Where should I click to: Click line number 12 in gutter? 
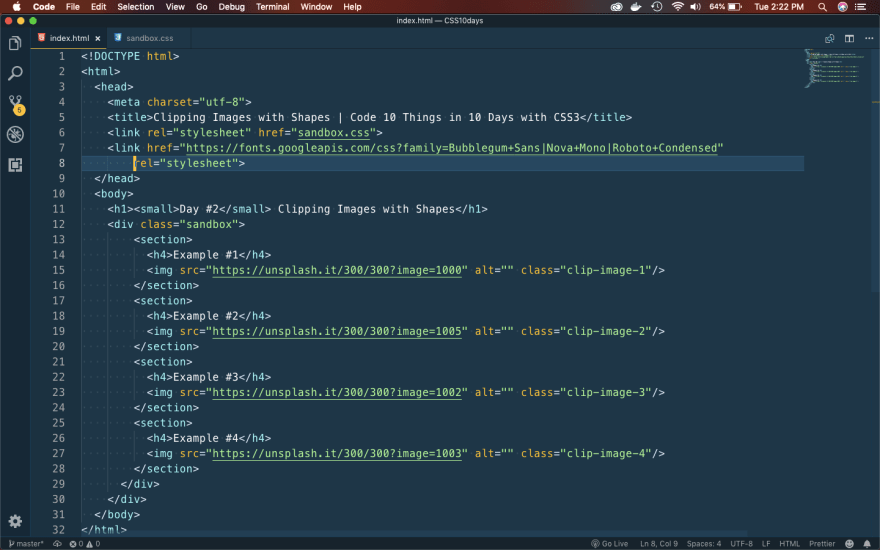tap(58, 224)
